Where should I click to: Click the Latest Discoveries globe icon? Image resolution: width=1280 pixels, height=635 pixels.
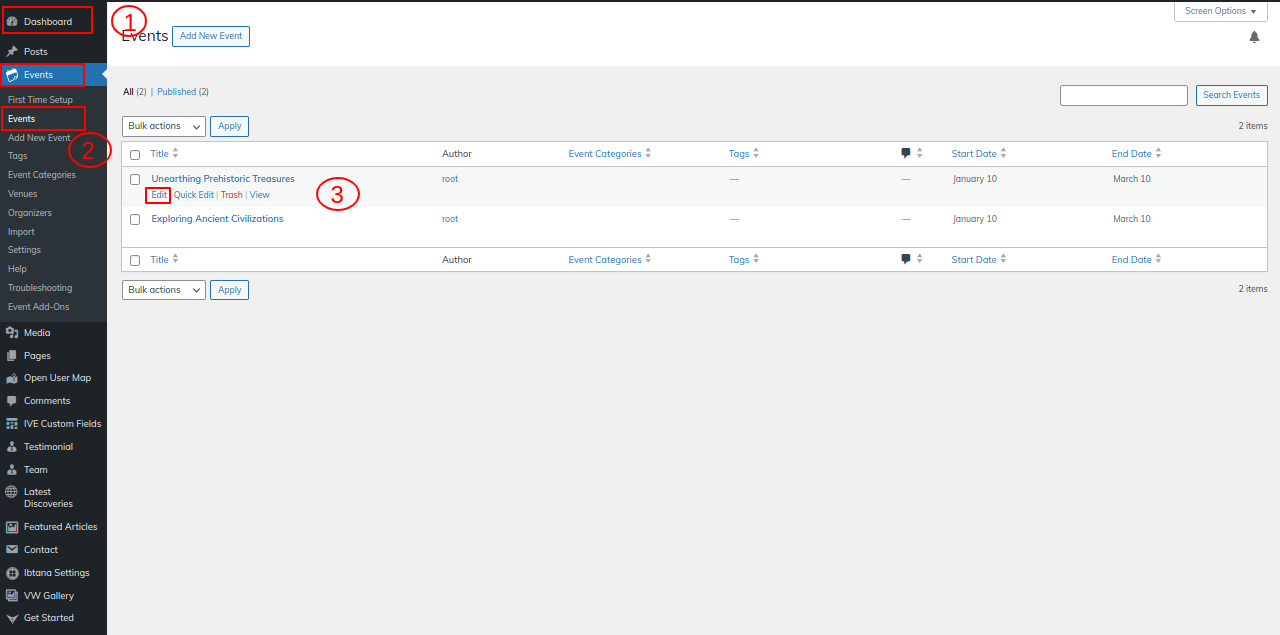pos(12,492)
